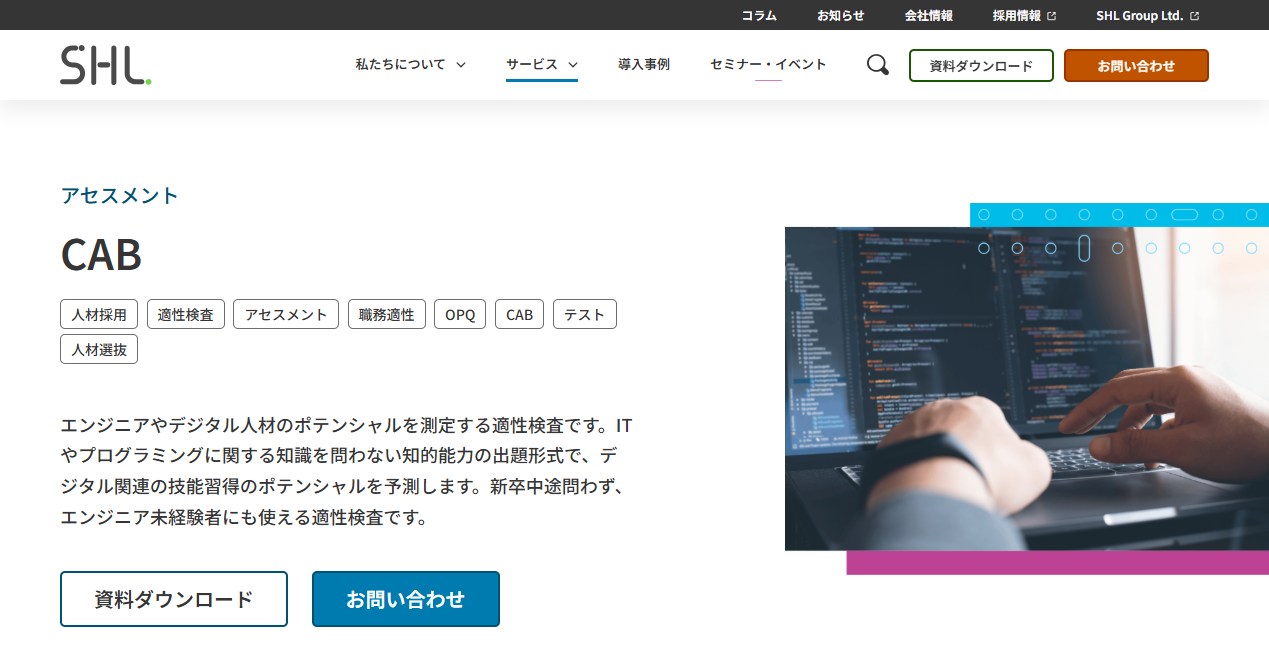
Task: Click external link icon beside 採用情報
Action: (x=1051, y=16)
